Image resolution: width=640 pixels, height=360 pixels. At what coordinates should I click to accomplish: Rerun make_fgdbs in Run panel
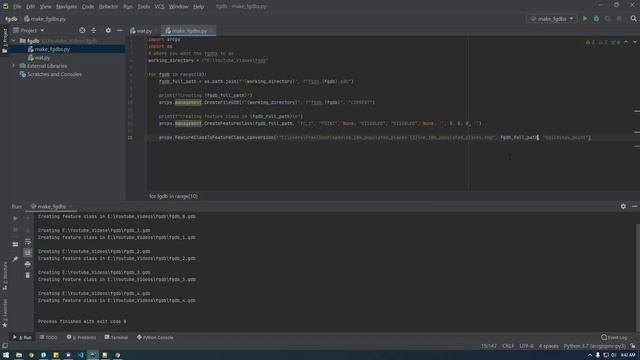click(15, 218)
